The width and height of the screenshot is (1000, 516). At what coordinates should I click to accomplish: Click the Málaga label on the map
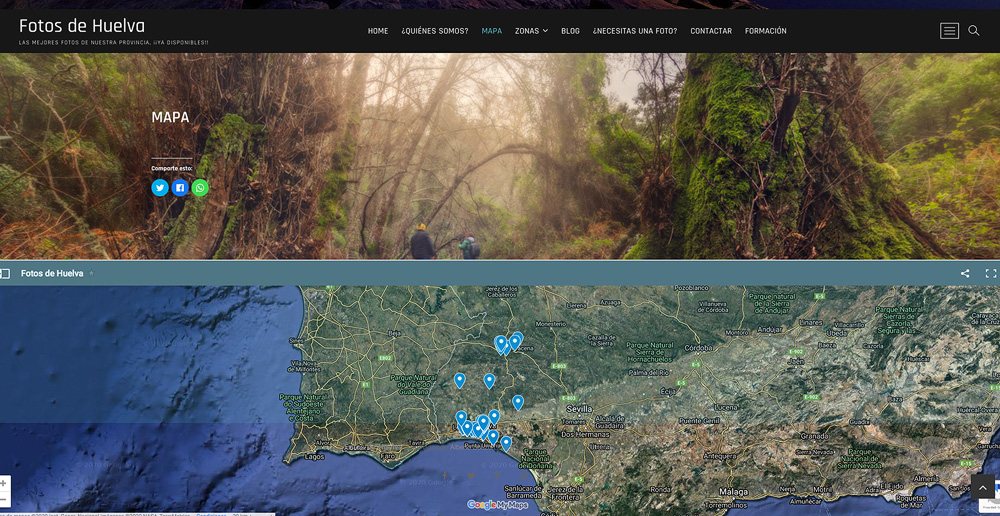(x=733, y=492)
